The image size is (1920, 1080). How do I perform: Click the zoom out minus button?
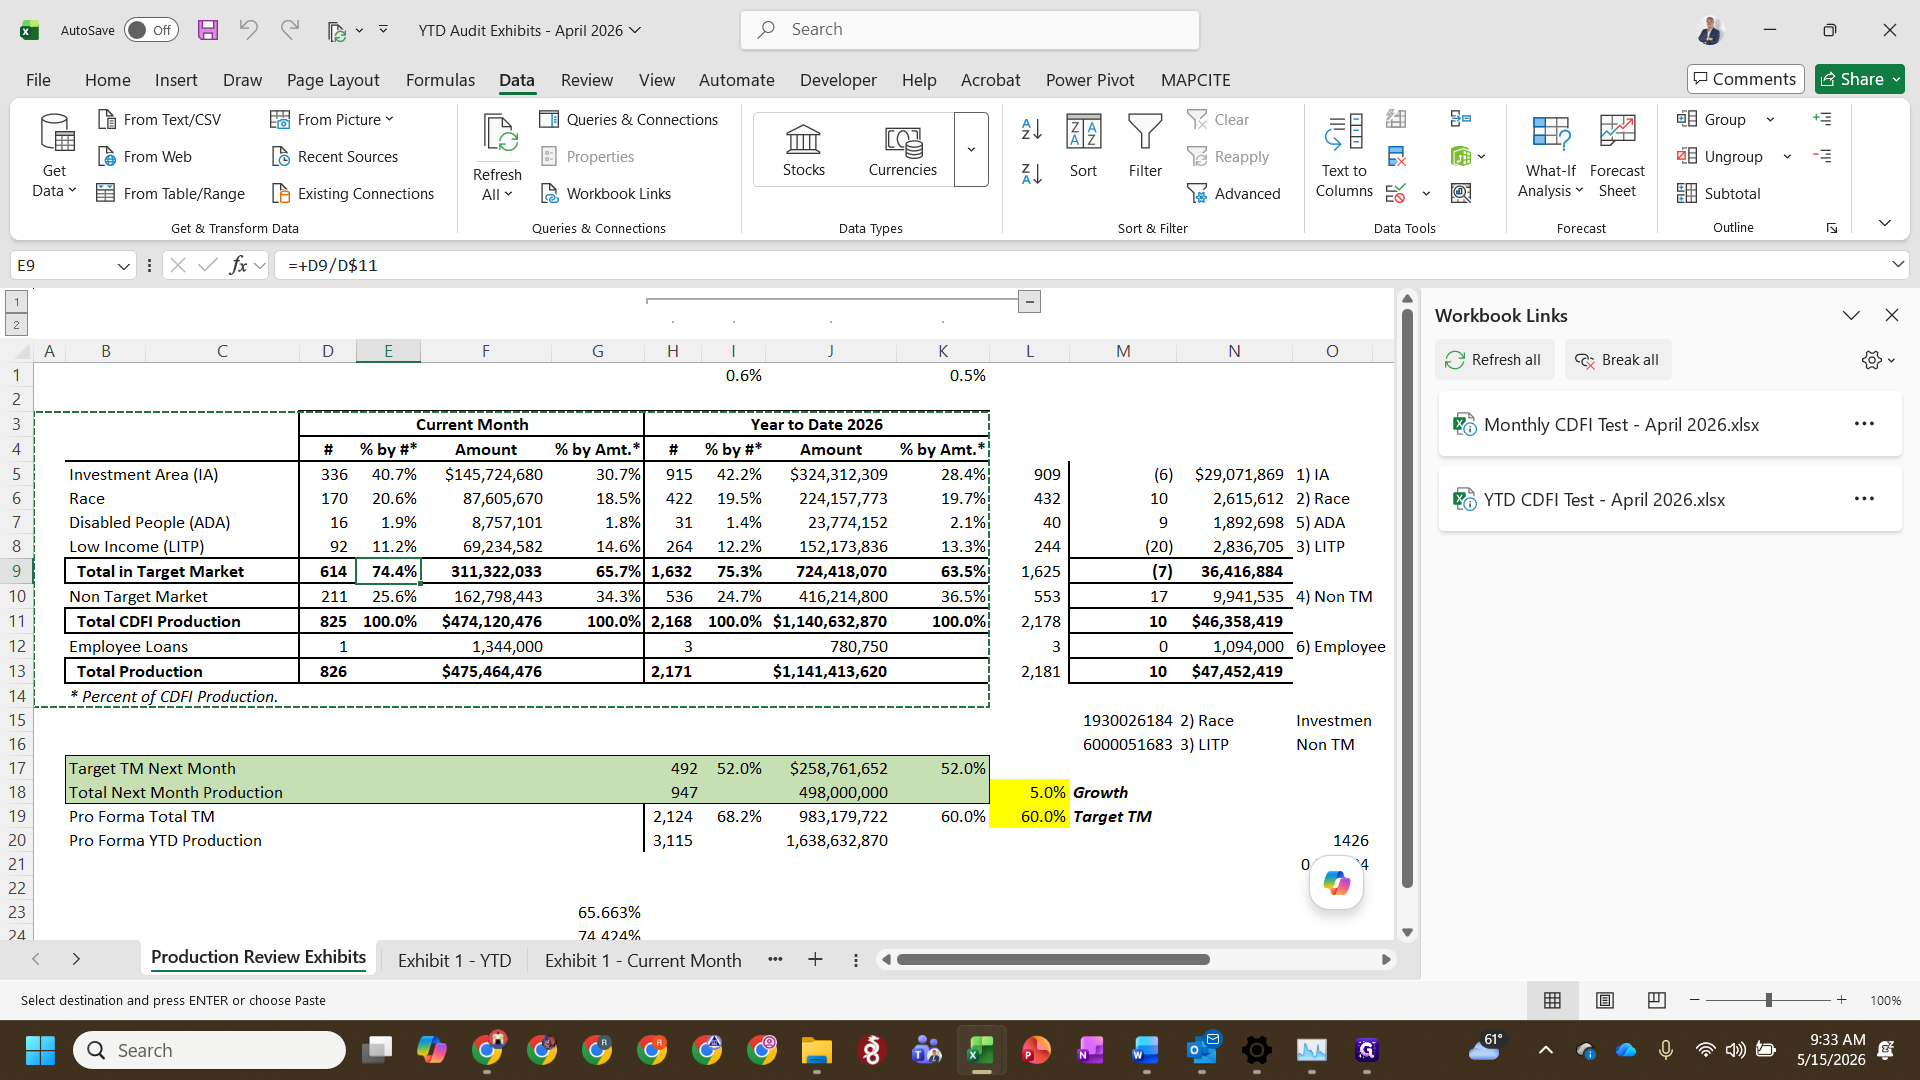pyautogui.click(x=1694, y=1000)
